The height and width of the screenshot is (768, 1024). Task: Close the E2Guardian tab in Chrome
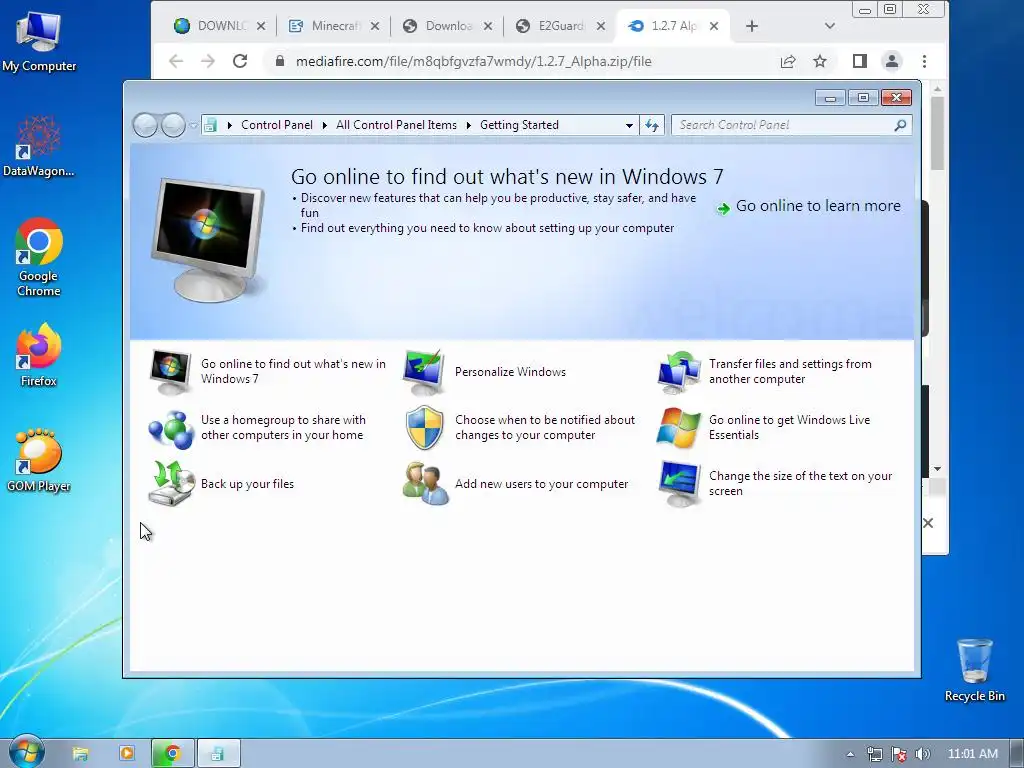pos(601,26)
